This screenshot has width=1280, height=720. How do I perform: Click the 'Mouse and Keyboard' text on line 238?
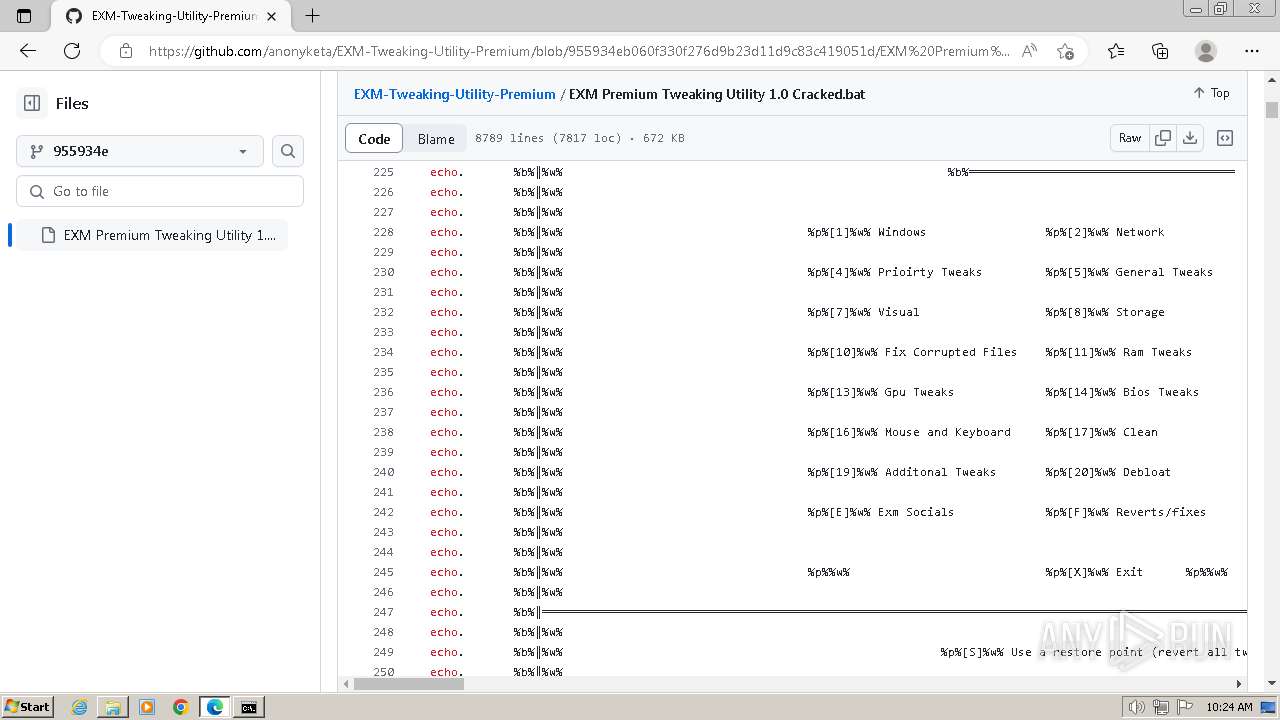948,432
